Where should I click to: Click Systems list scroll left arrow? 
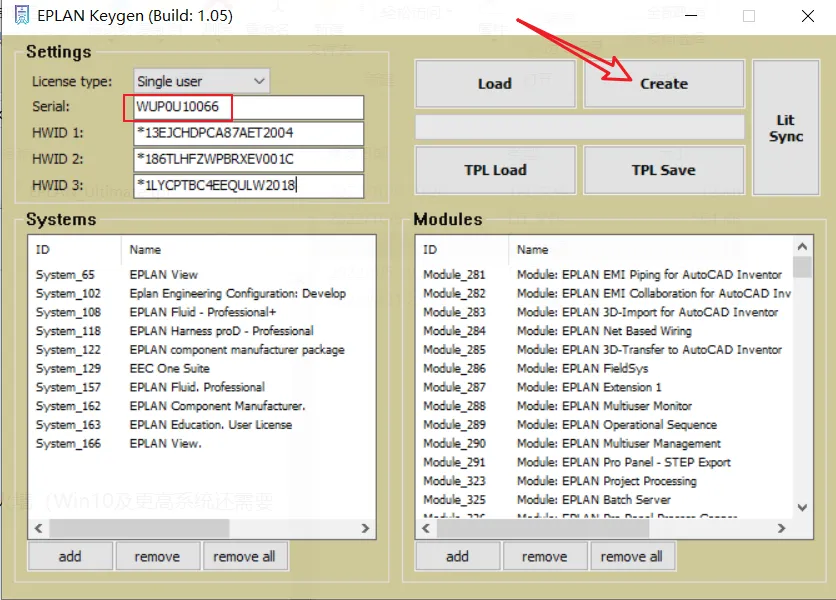point(38,529)
